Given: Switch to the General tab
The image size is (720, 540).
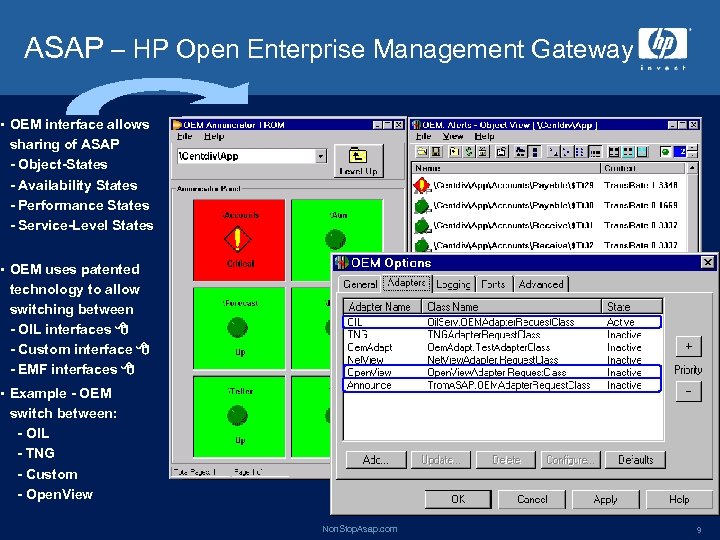Looking at the screenshot, I should click(360, 284).
